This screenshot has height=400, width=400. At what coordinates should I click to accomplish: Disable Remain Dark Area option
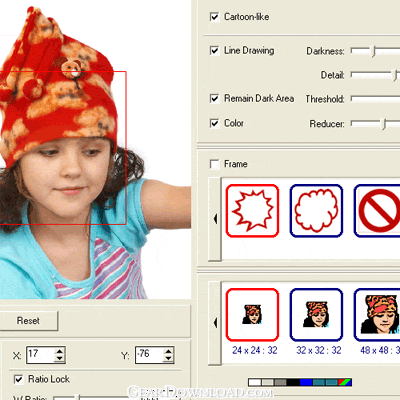pyautogui.click(x=214, y=99)
